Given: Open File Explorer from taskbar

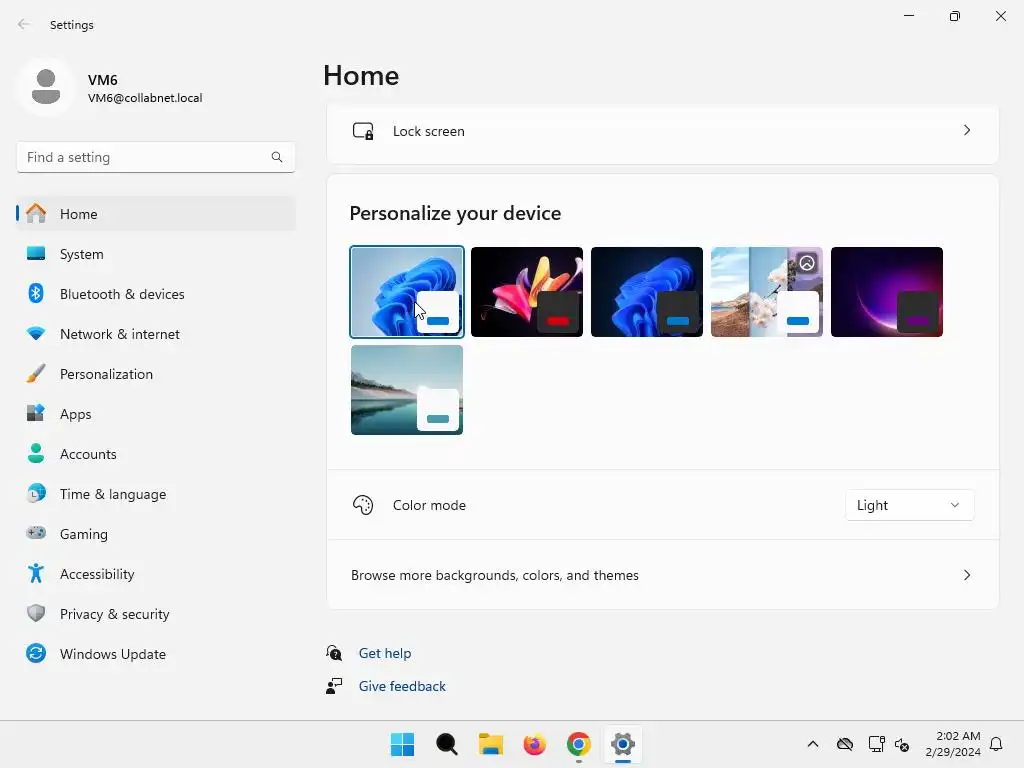Looking at the screenshot, I should [490, 744].
